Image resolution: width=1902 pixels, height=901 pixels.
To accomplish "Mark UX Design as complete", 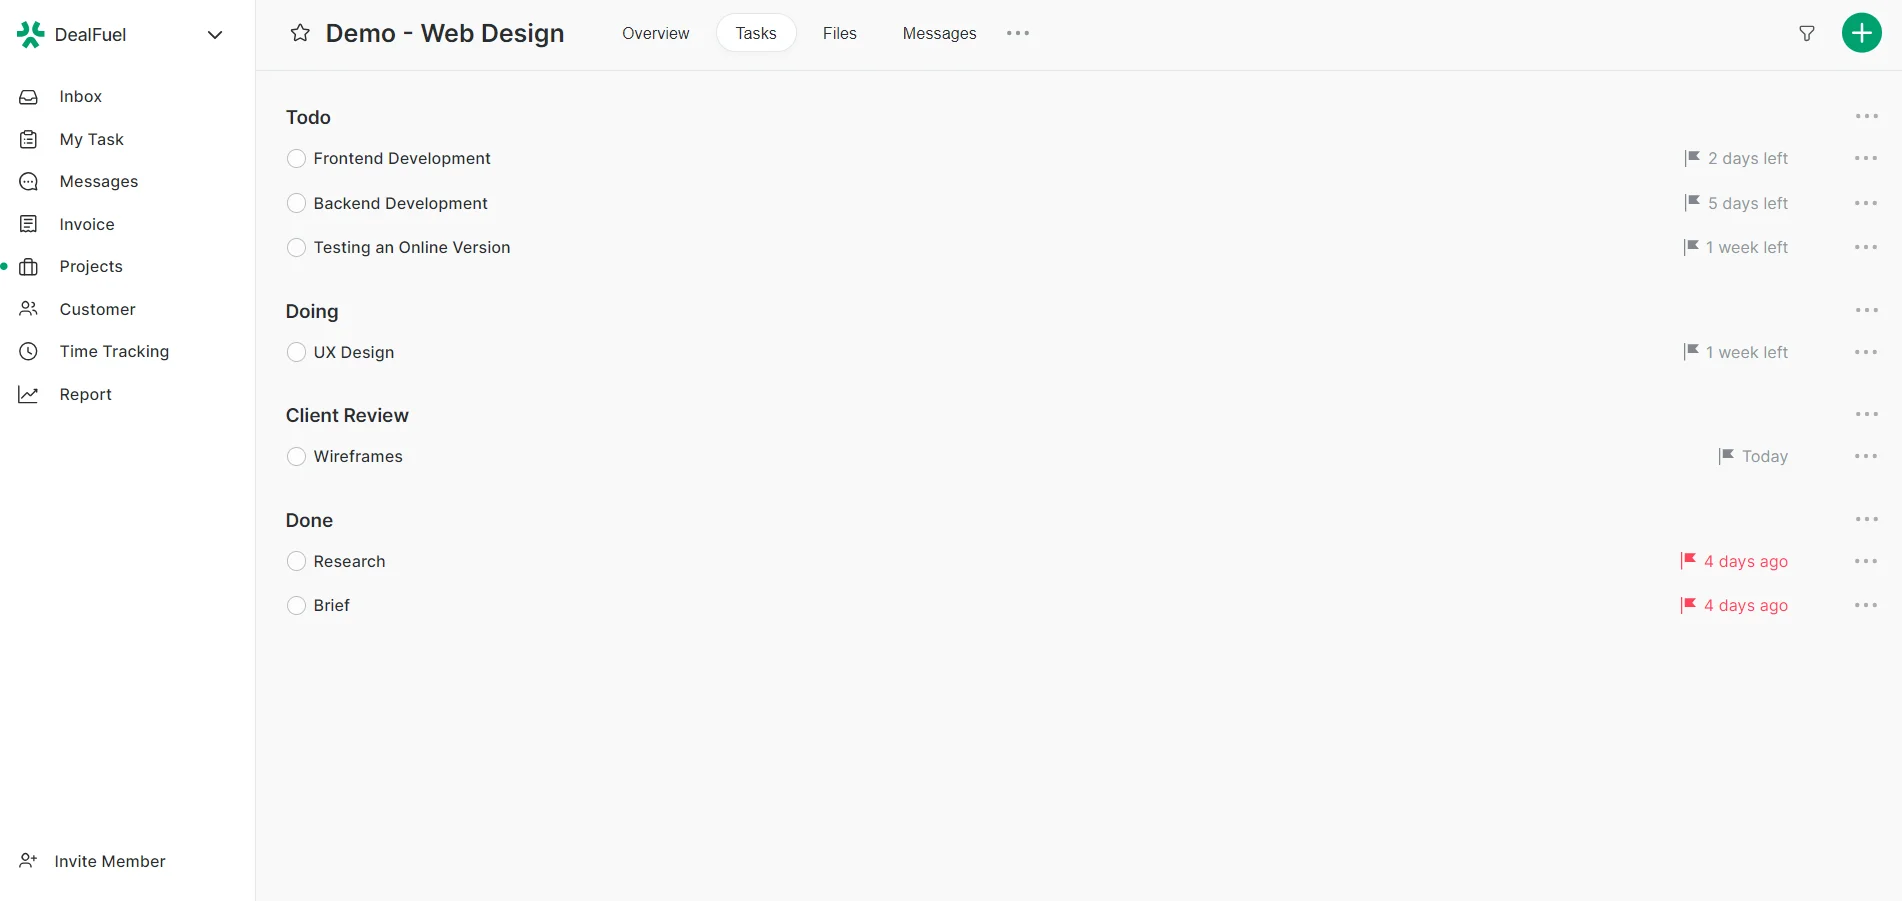I will [296, 352].
